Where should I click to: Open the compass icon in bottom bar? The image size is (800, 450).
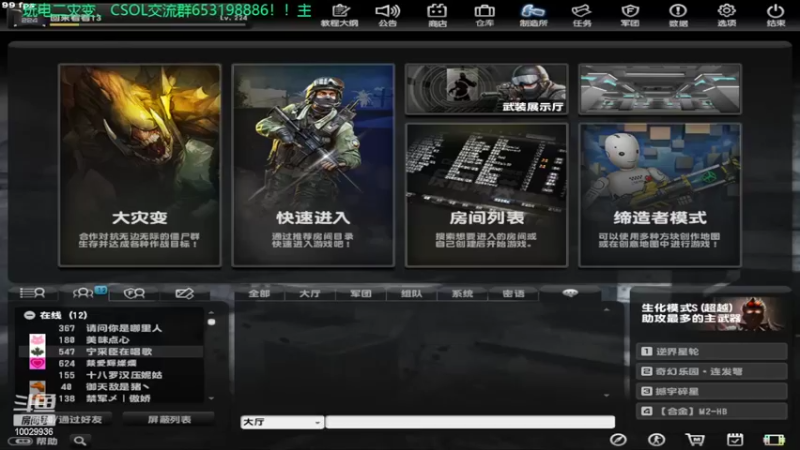618,439
